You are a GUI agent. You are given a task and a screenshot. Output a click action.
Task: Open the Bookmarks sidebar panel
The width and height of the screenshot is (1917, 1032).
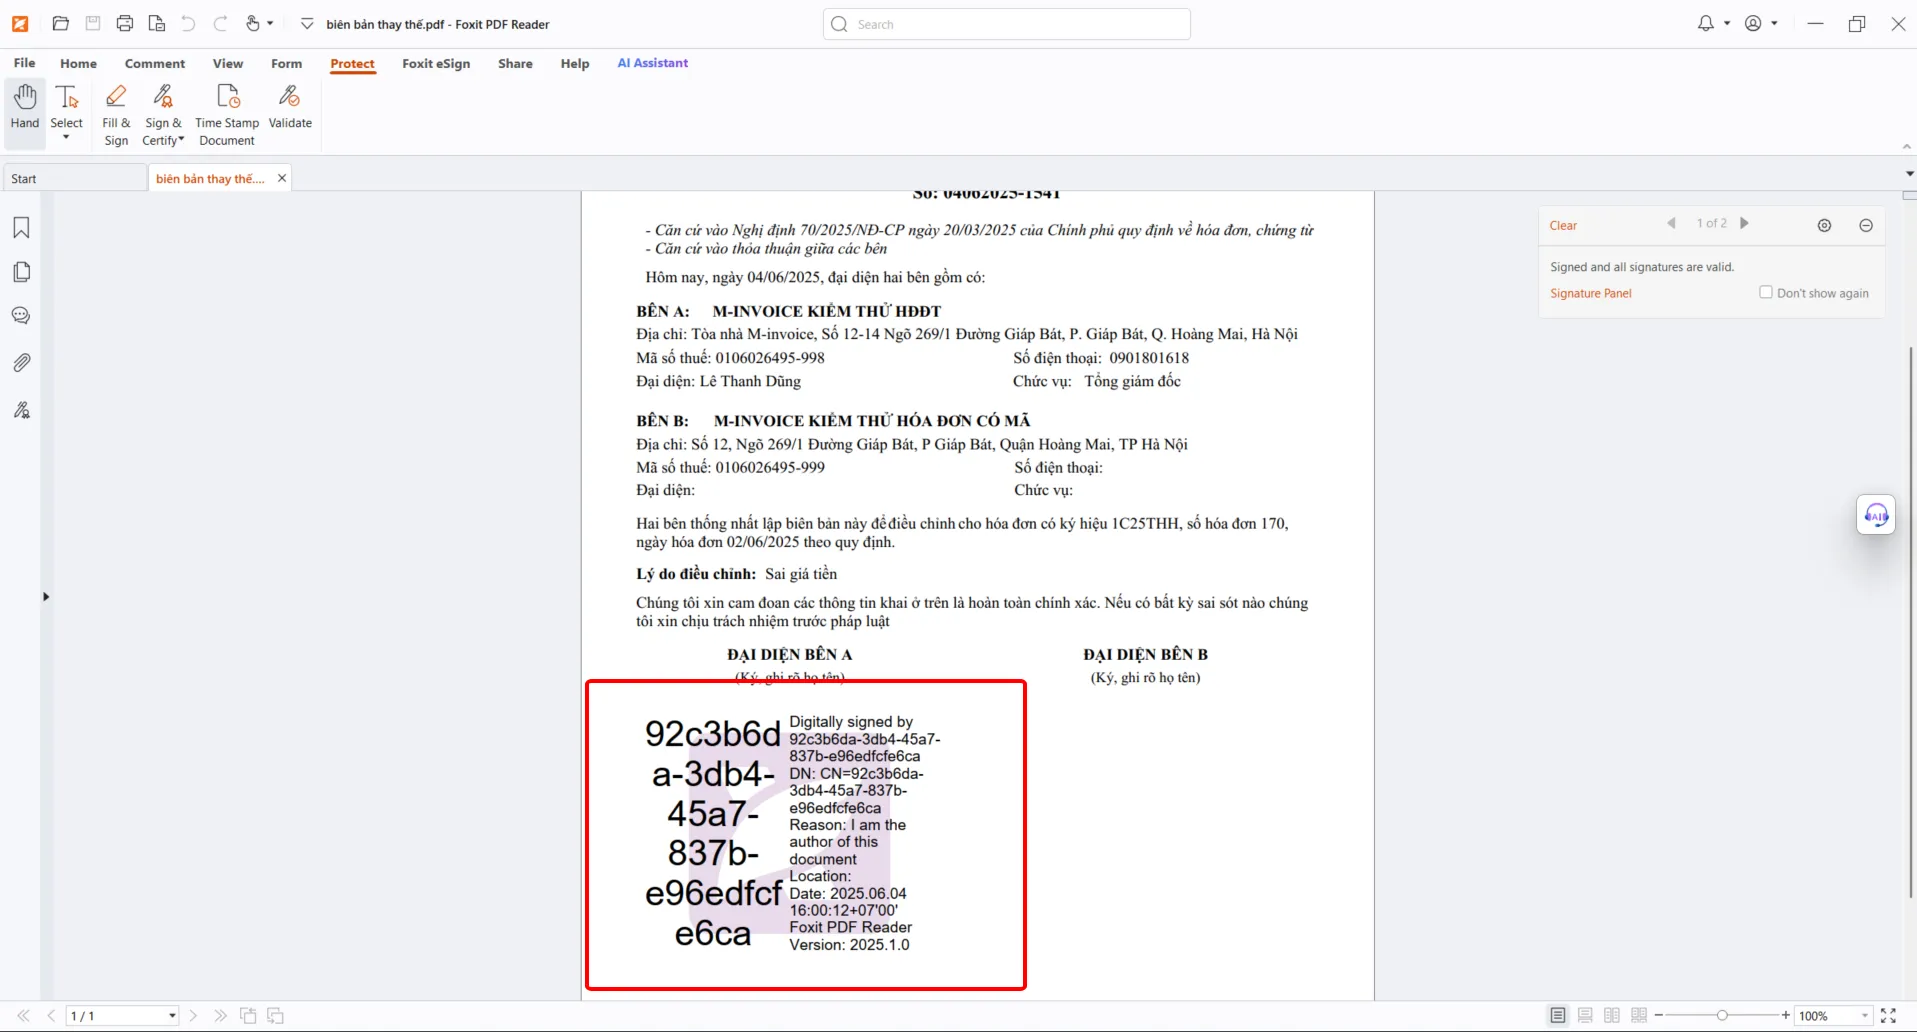tap(21, 228)
